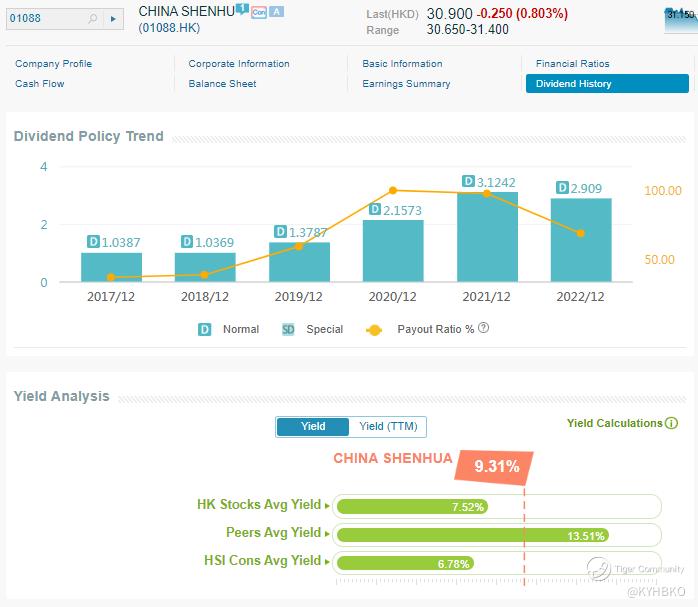Click the last price value '30.900'
This screenshot has width=698, height=607.
coord(449,14)
